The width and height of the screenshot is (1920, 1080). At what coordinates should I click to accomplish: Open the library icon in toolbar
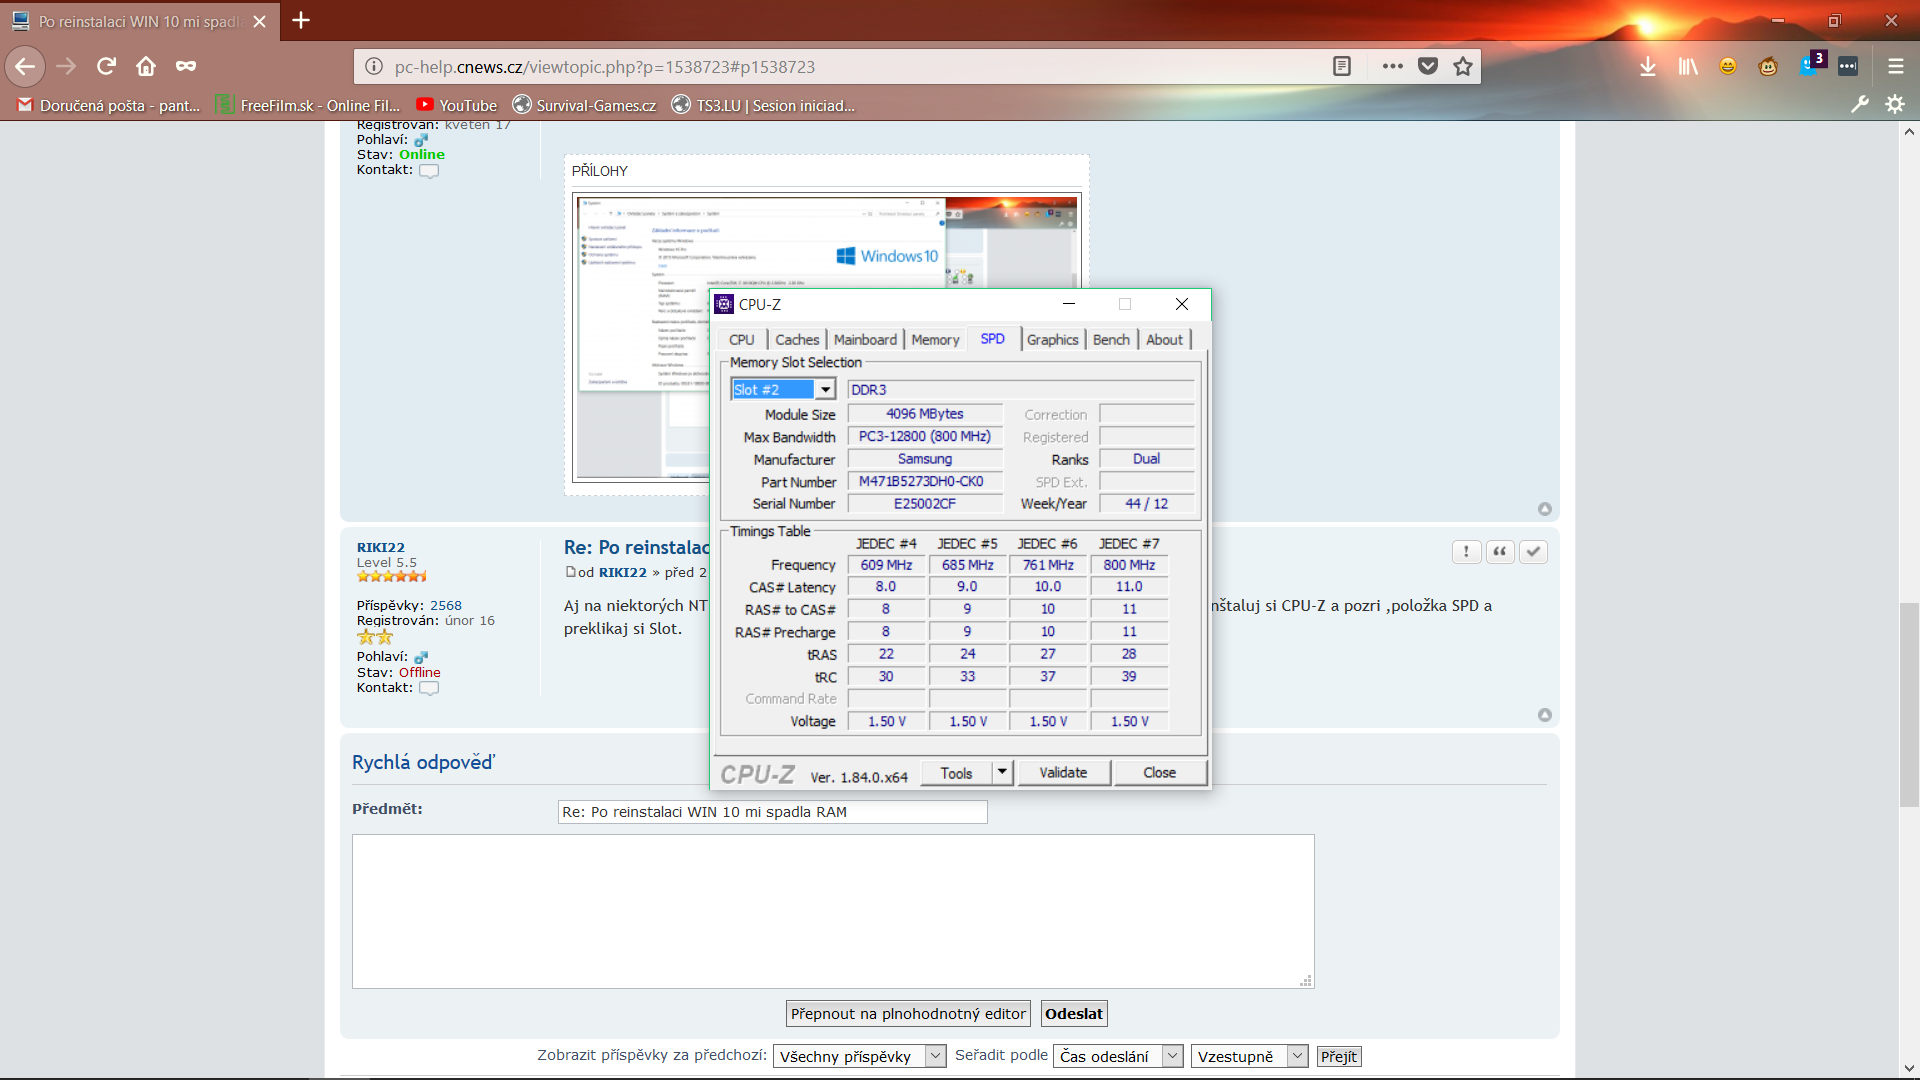point(1688,66)
